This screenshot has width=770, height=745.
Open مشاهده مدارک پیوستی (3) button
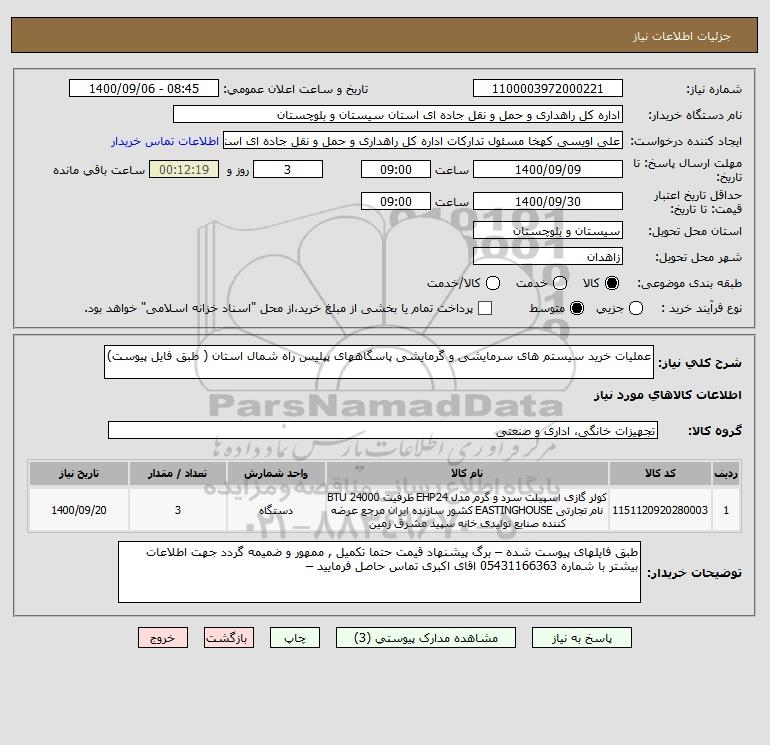pos(426,638)
